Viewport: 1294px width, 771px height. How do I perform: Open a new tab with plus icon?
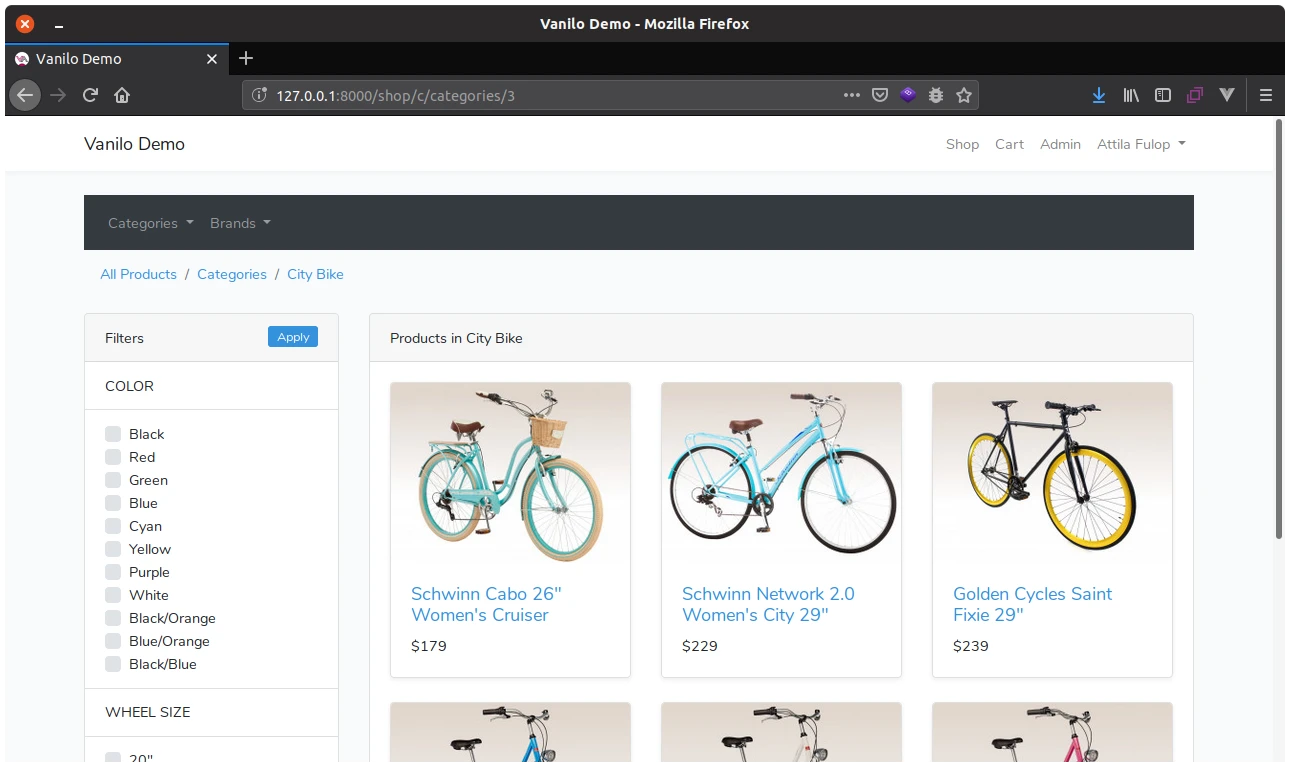click(246, 58)
